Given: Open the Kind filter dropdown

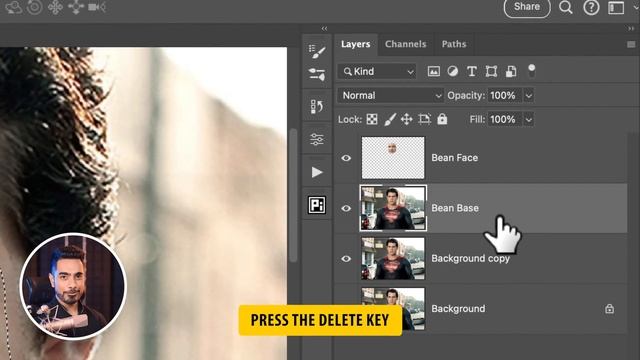Looking at the screenshot, I should coord(377,71).
